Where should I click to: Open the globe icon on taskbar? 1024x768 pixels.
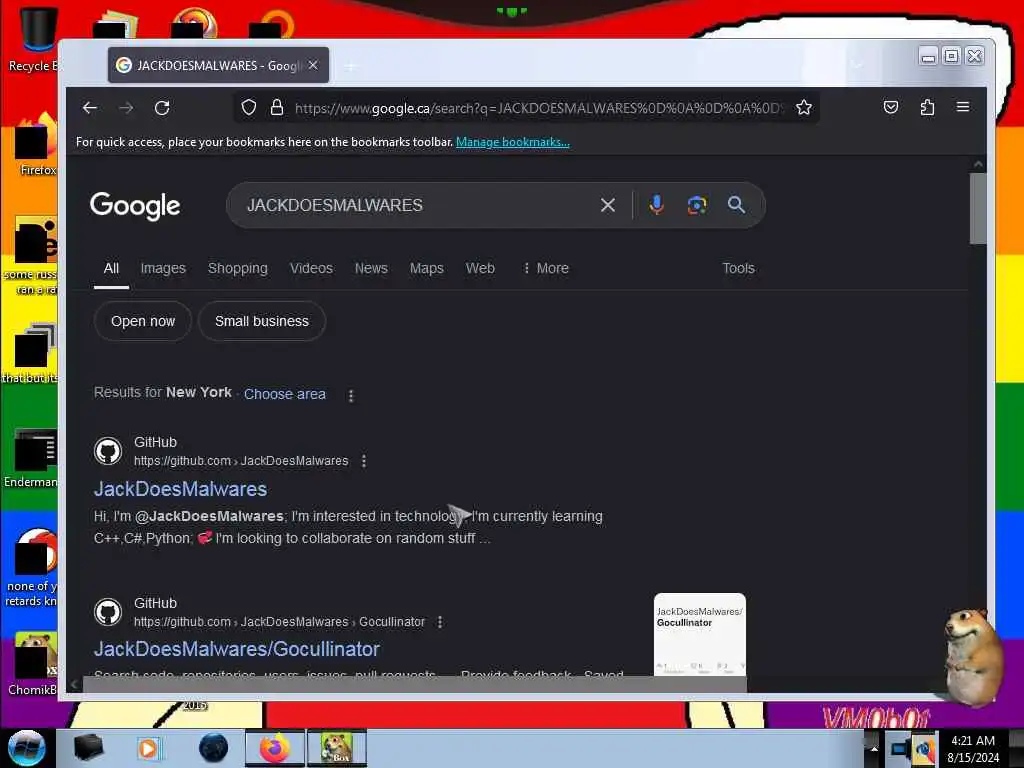click(214, 748)
